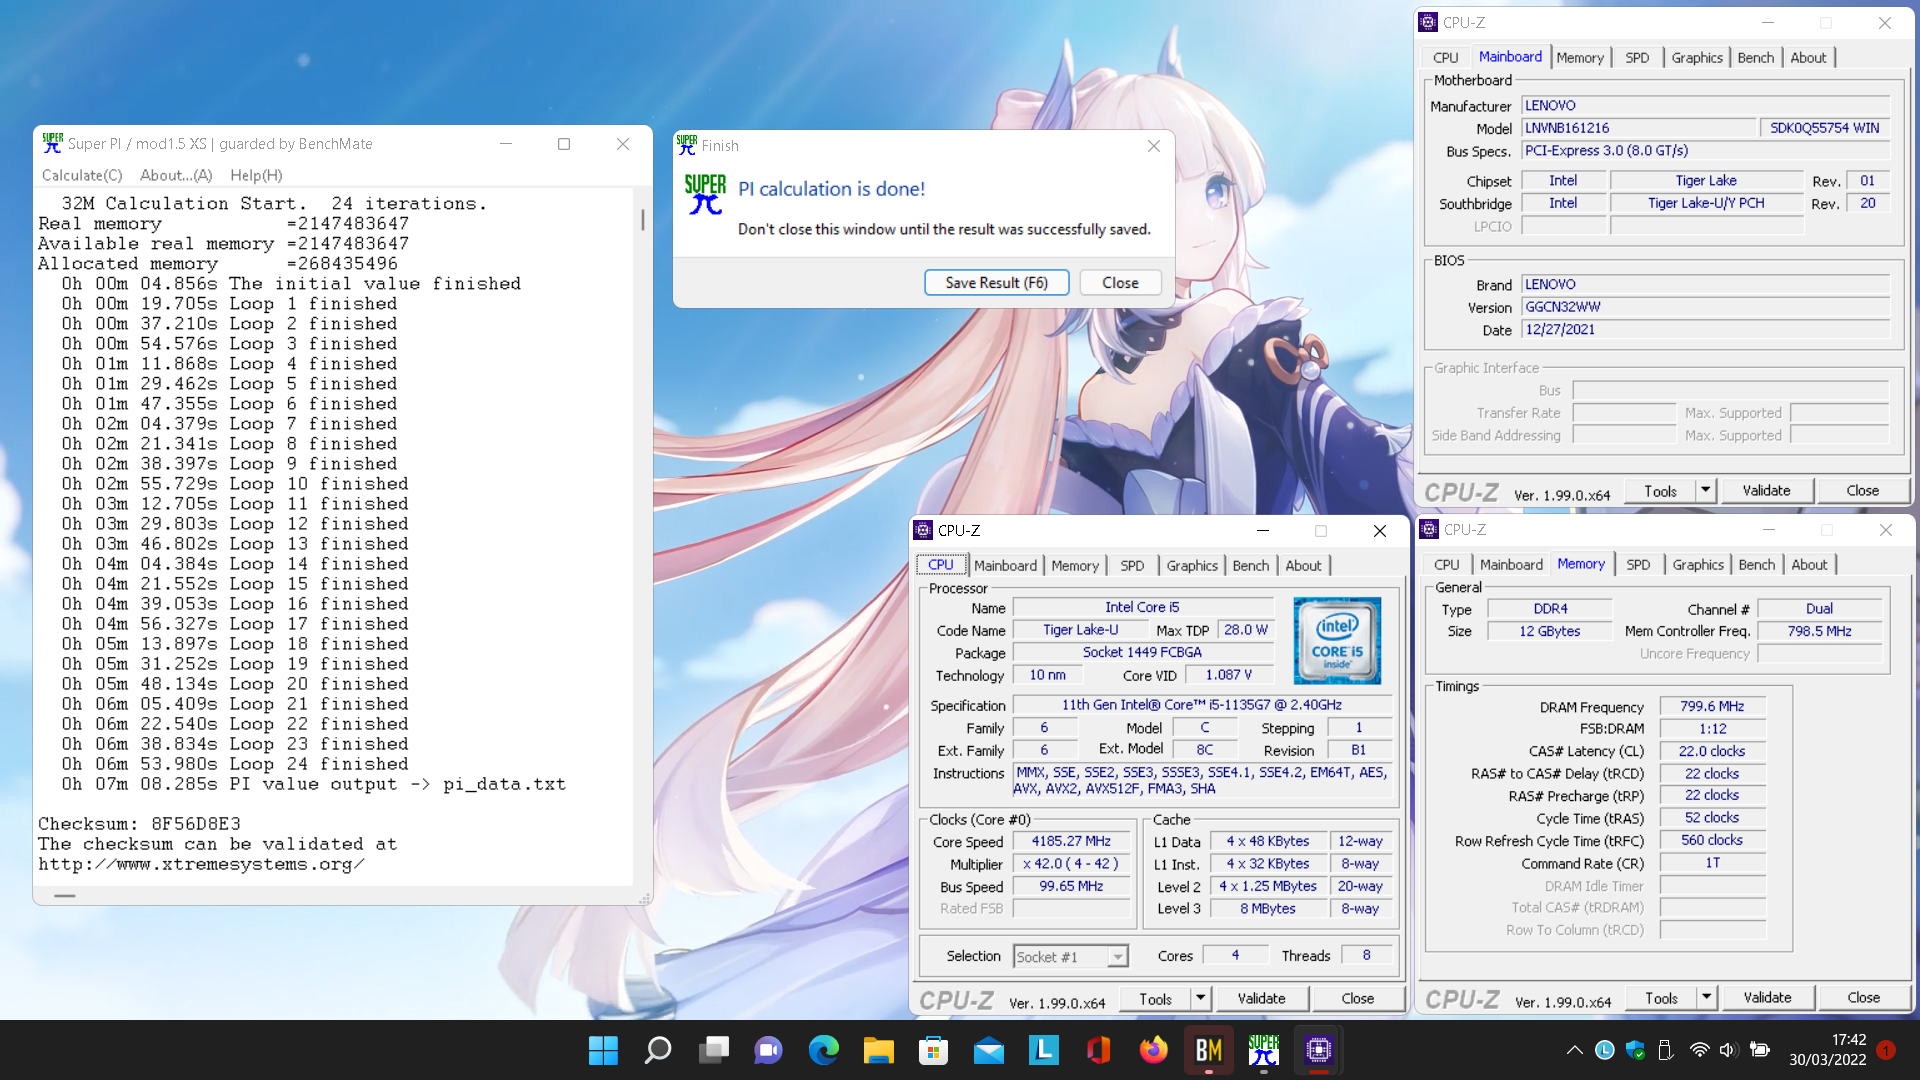Viewport: 1920px width, 1080px height.
Task: Show hidden system tray icons
Action: pos(1574,1050)
